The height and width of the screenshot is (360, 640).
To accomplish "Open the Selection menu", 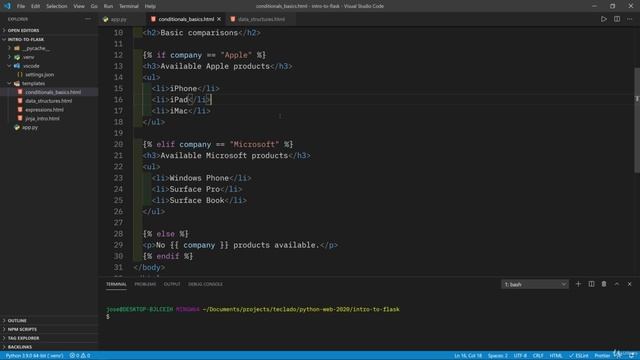I will (x=56, y=6).
